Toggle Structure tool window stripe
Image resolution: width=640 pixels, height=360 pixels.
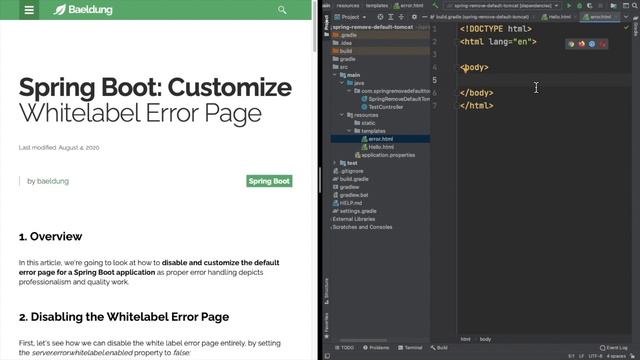(327, 291)
